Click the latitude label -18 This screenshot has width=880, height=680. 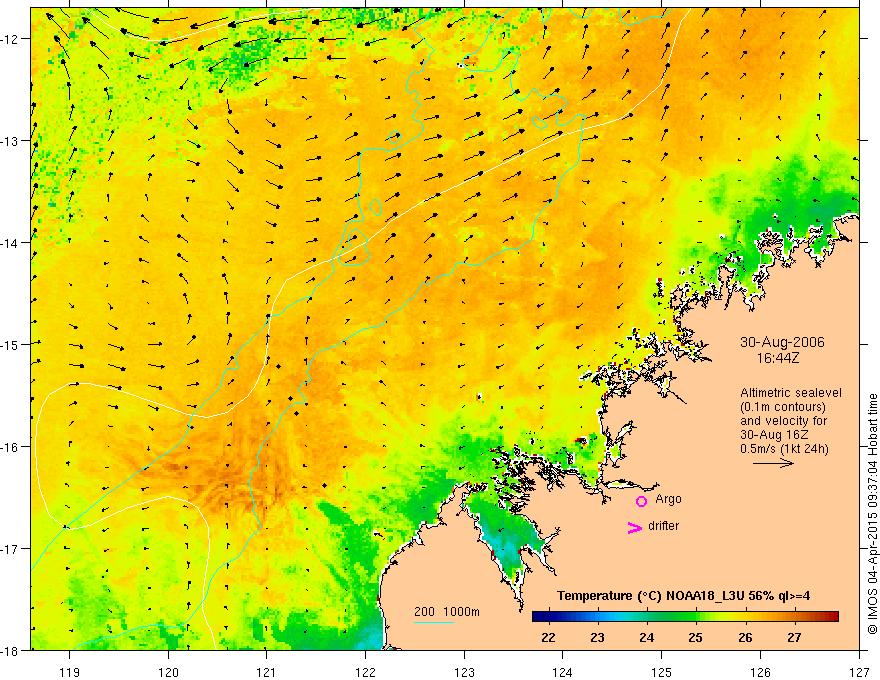(x=12, y=650)
